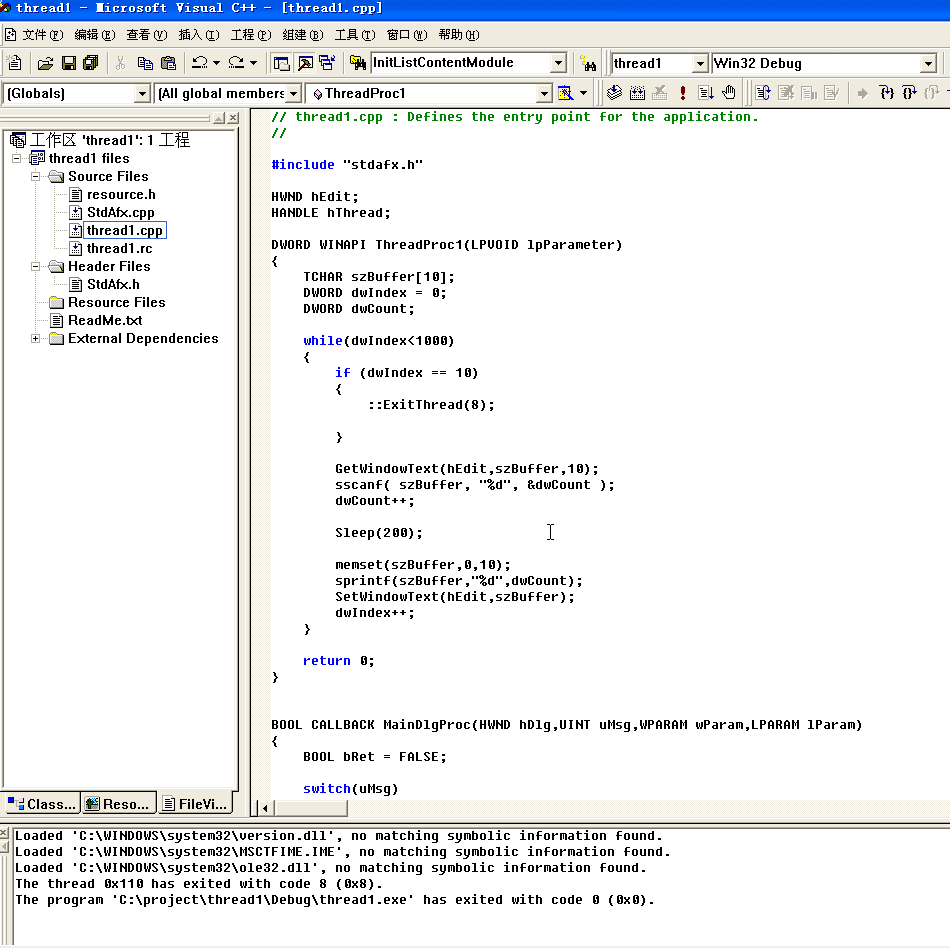Screen dimensions: 950x948
Task: Click the Save file toolbar icon
Action: [69, 63]
